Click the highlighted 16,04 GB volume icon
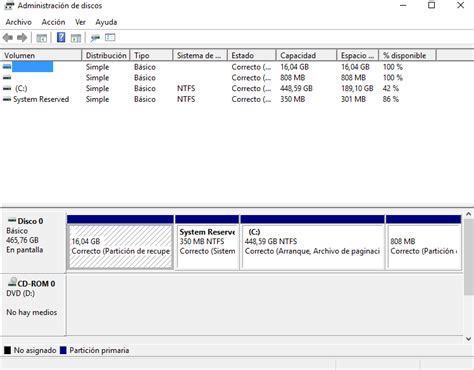This screenshot has width=474, height=370. pos(7,67)
